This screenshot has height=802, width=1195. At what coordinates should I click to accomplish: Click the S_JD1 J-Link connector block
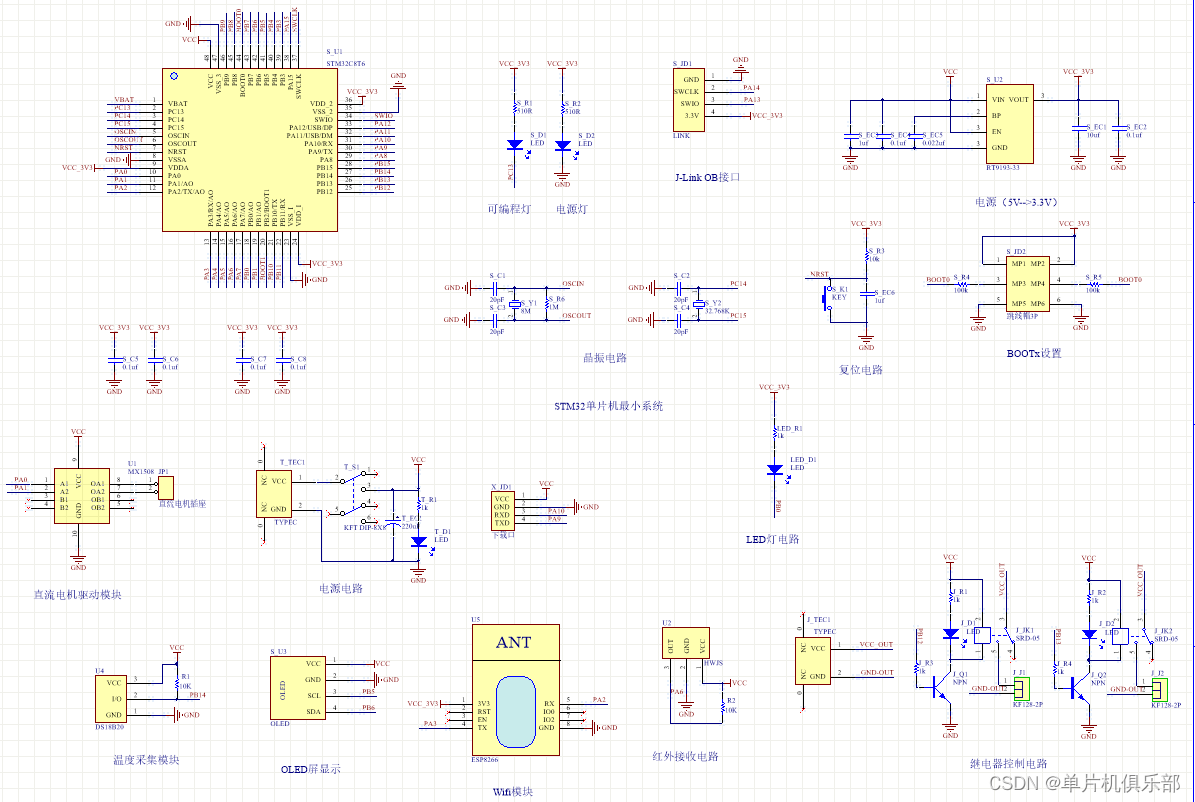point(688,100)
